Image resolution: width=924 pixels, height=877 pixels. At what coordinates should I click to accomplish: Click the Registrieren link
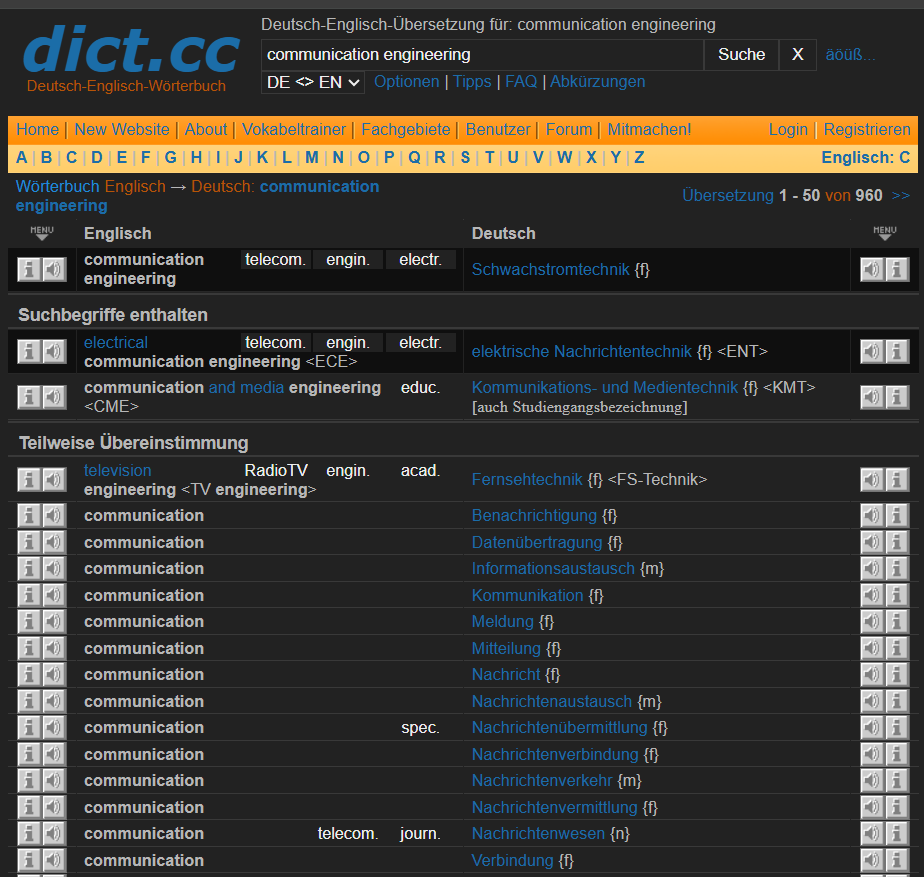[867, 129]
